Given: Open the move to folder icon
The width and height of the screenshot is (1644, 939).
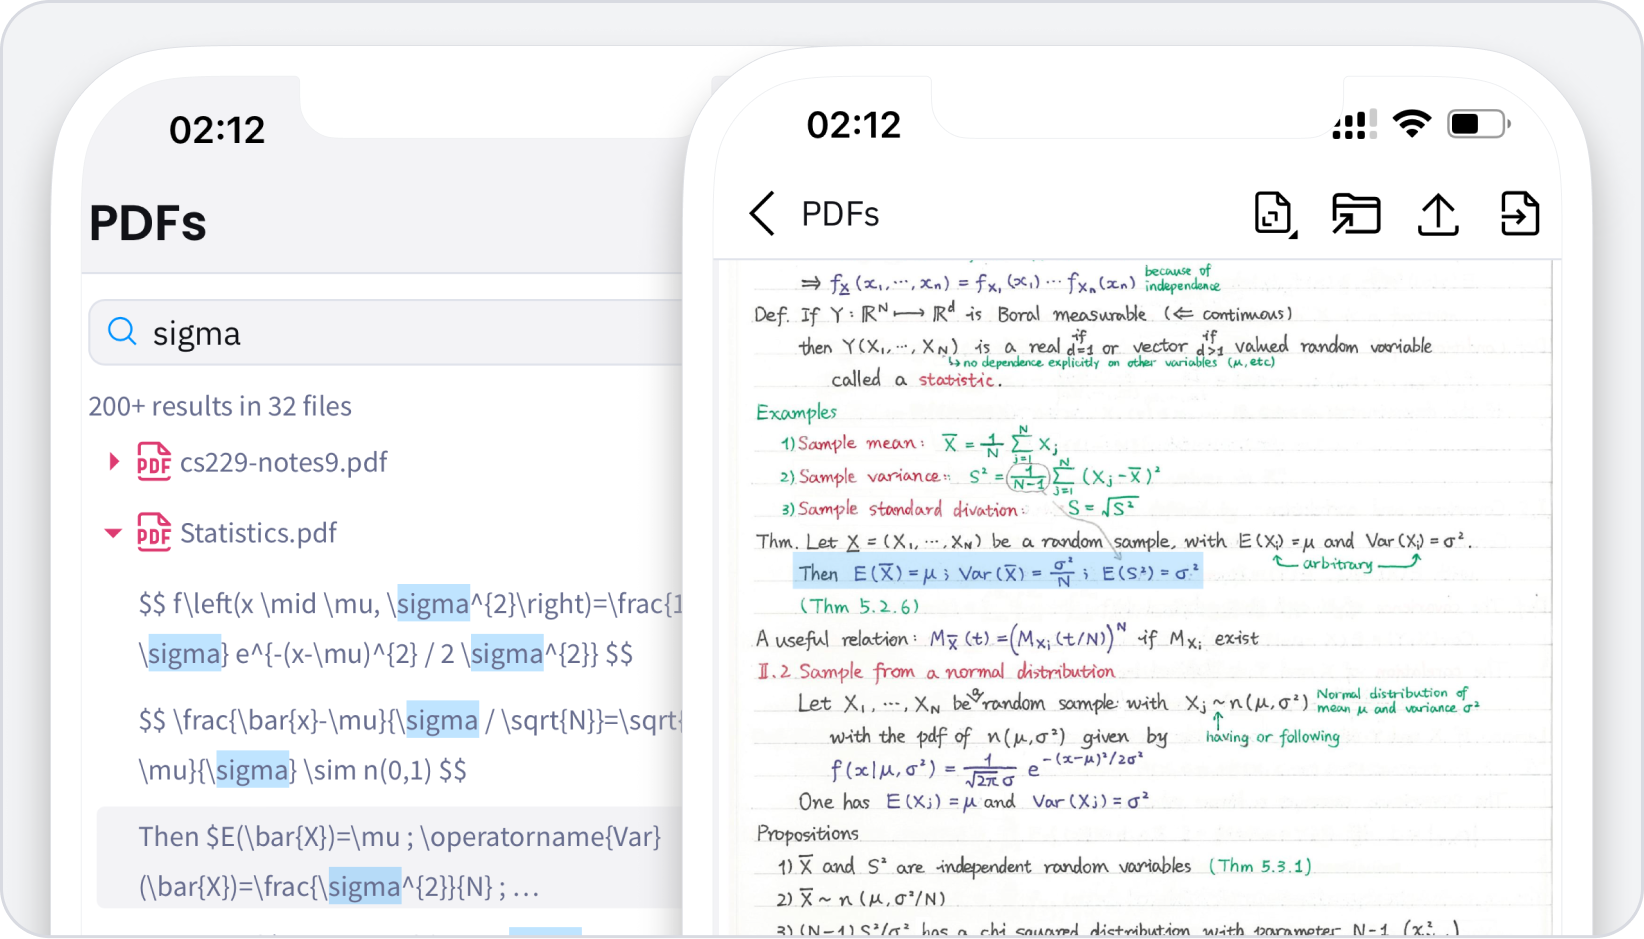Looking at the screenshot, I should [1356, 214].
